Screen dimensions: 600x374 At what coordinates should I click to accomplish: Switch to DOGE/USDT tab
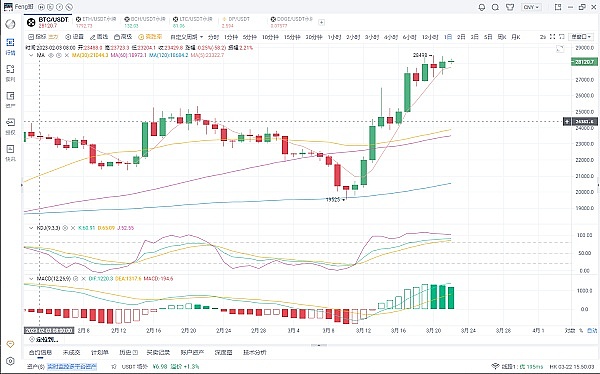291,22
